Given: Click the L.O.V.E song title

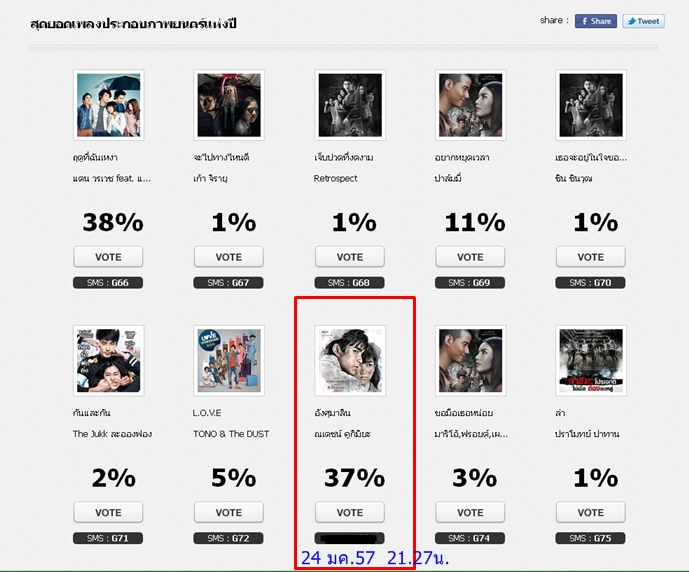Looking at the screenshot, I should pyautogui.click(x=207, y=413).
